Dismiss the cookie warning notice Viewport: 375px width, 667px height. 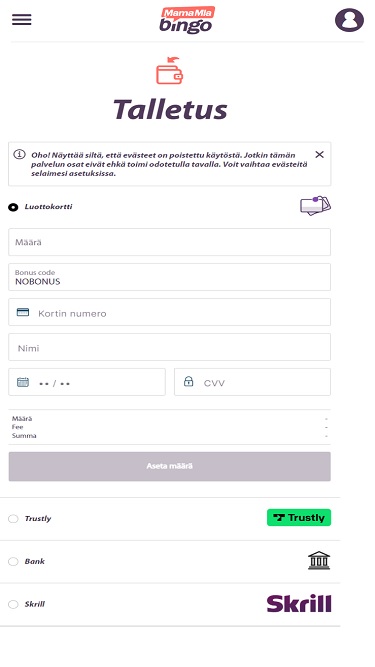pyautogui.click(x=319, y=154)
